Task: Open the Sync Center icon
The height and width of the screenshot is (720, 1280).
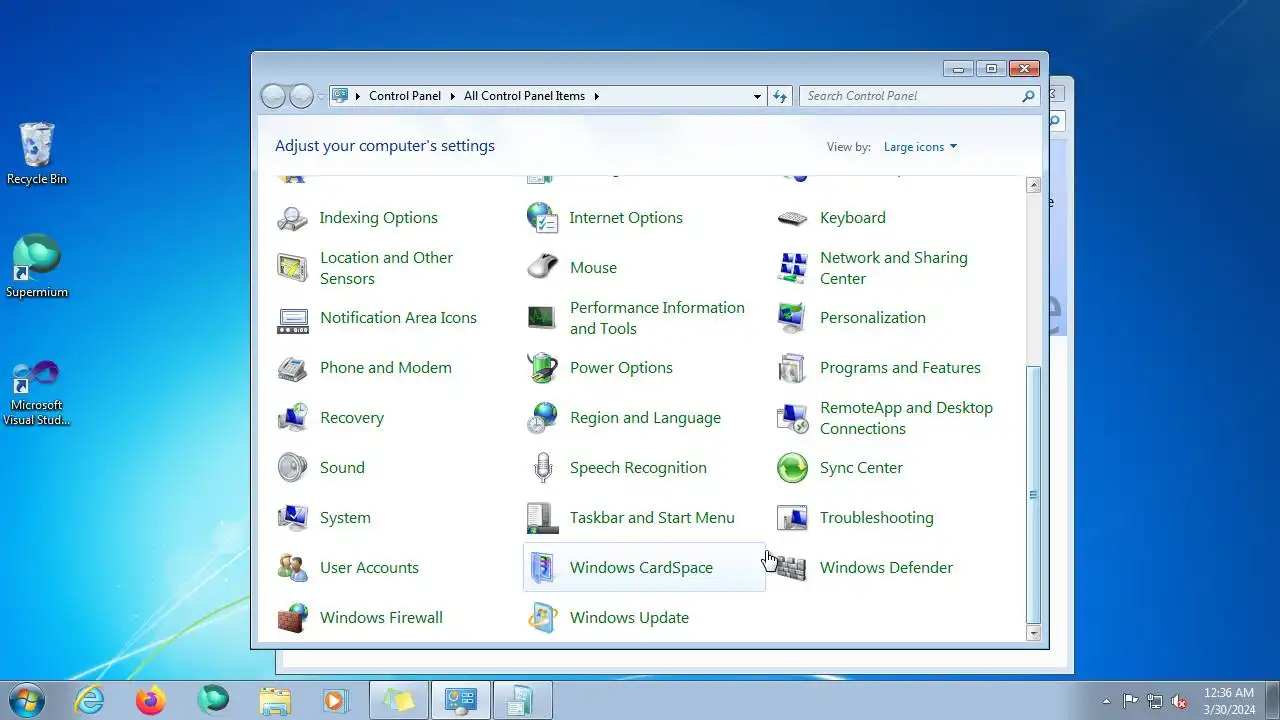Action: [x=793, y=468]
